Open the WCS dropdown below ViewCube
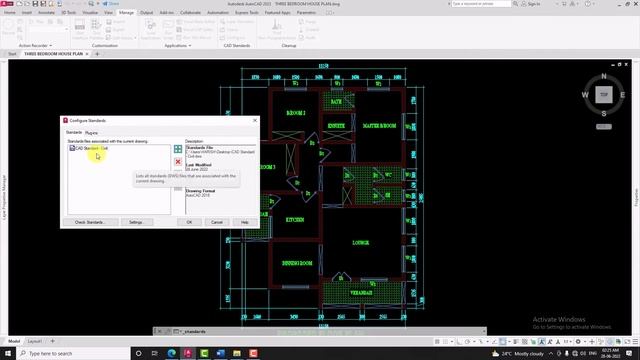 [604, 127]
